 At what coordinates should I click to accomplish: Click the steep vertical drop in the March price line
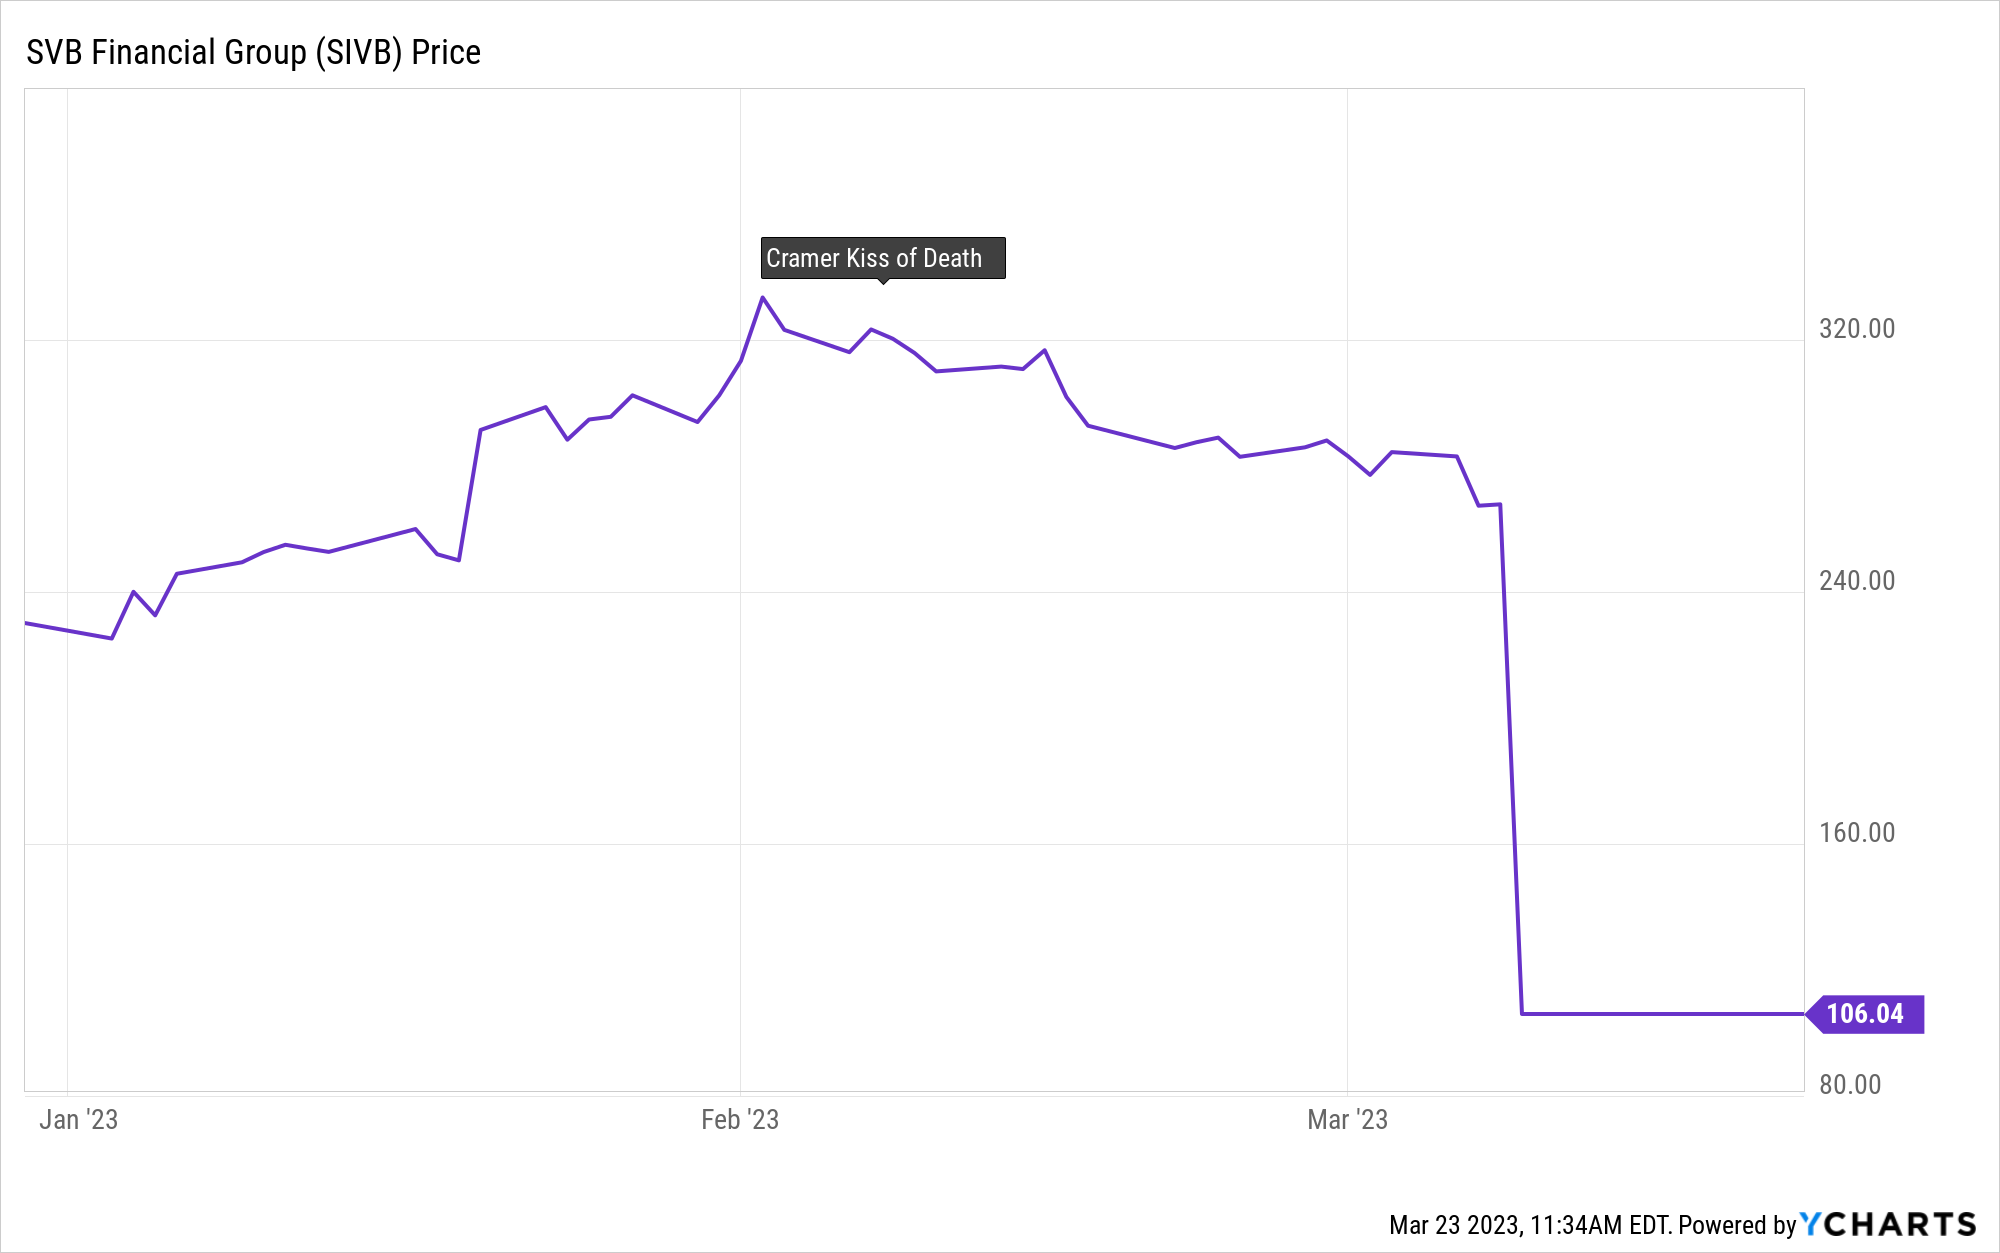[1511, 760]
